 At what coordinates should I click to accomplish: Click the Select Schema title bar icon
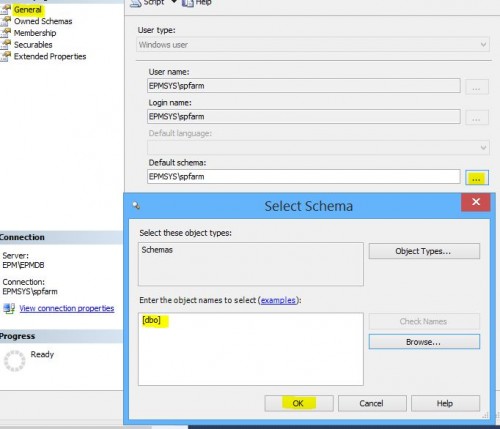tap(136, 205)
